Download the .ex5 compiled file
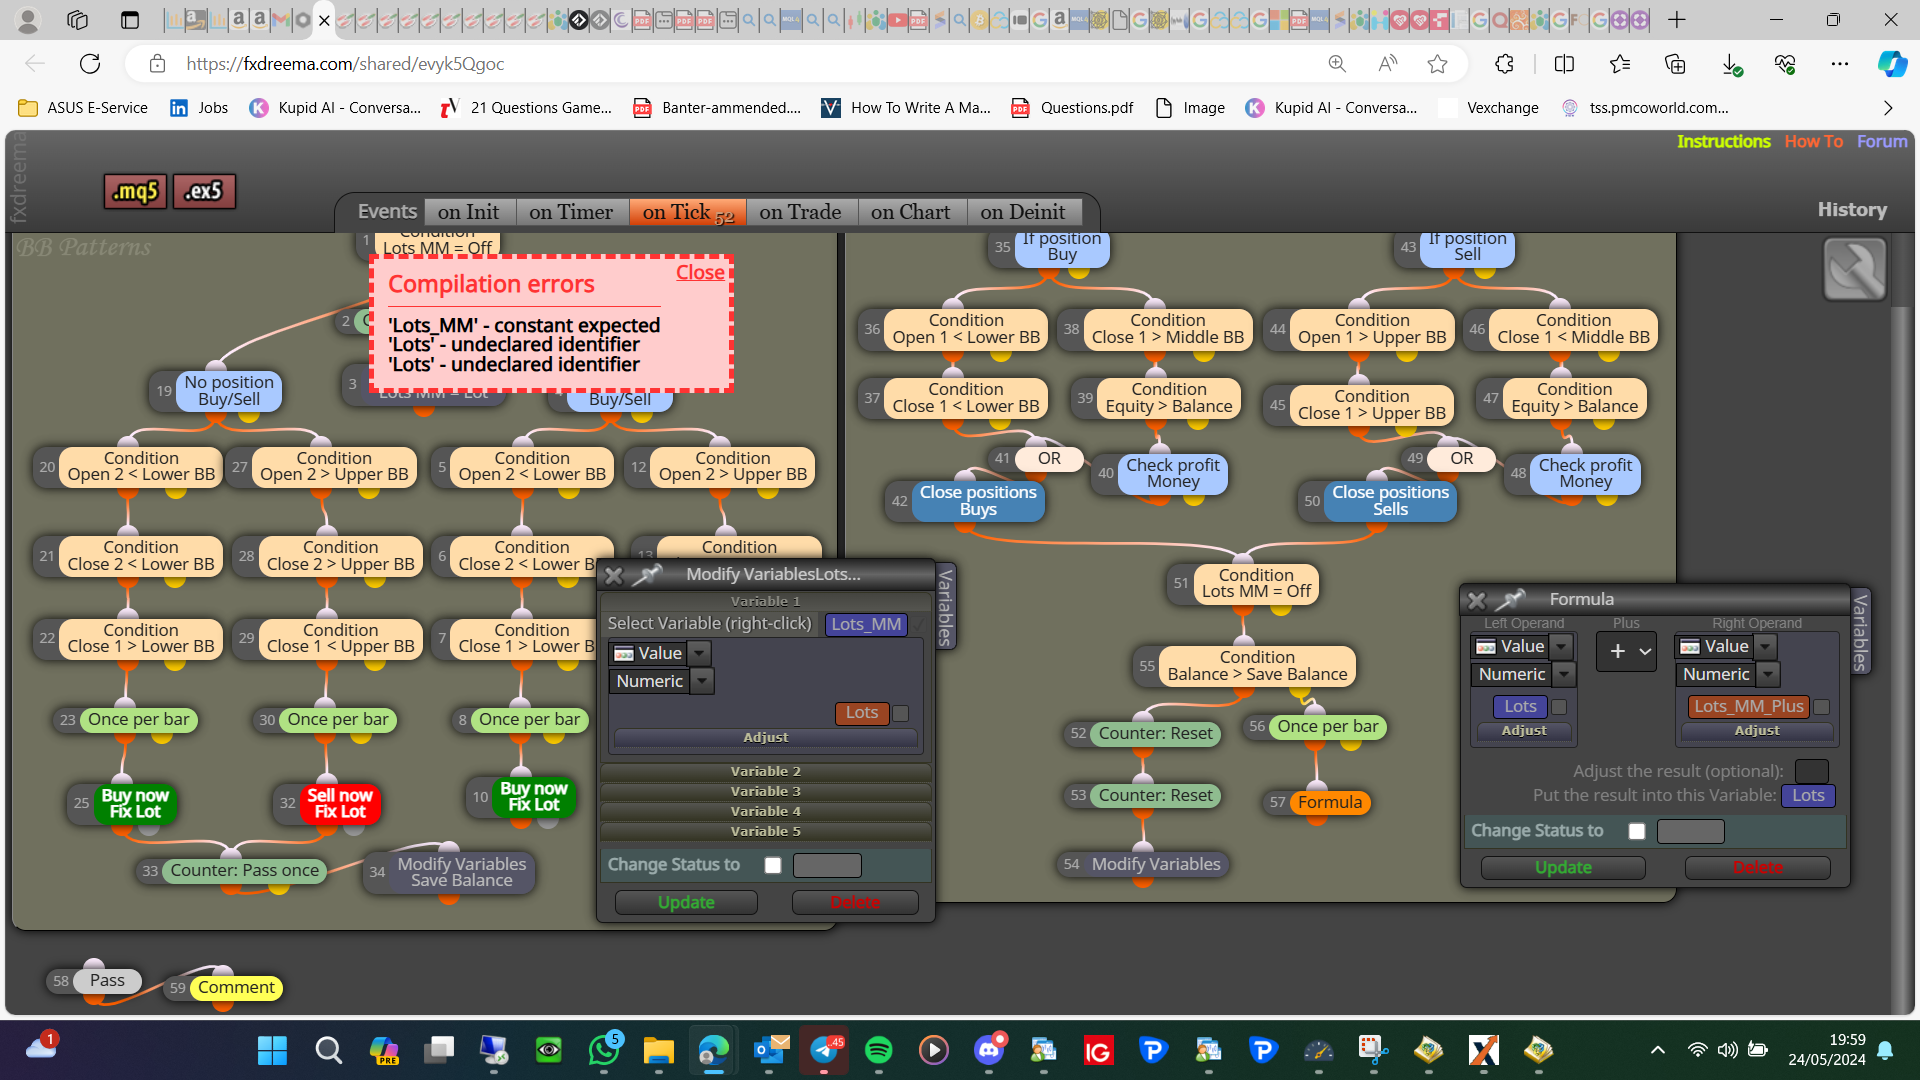1920x1080 pixels. [x=204, y=191]
